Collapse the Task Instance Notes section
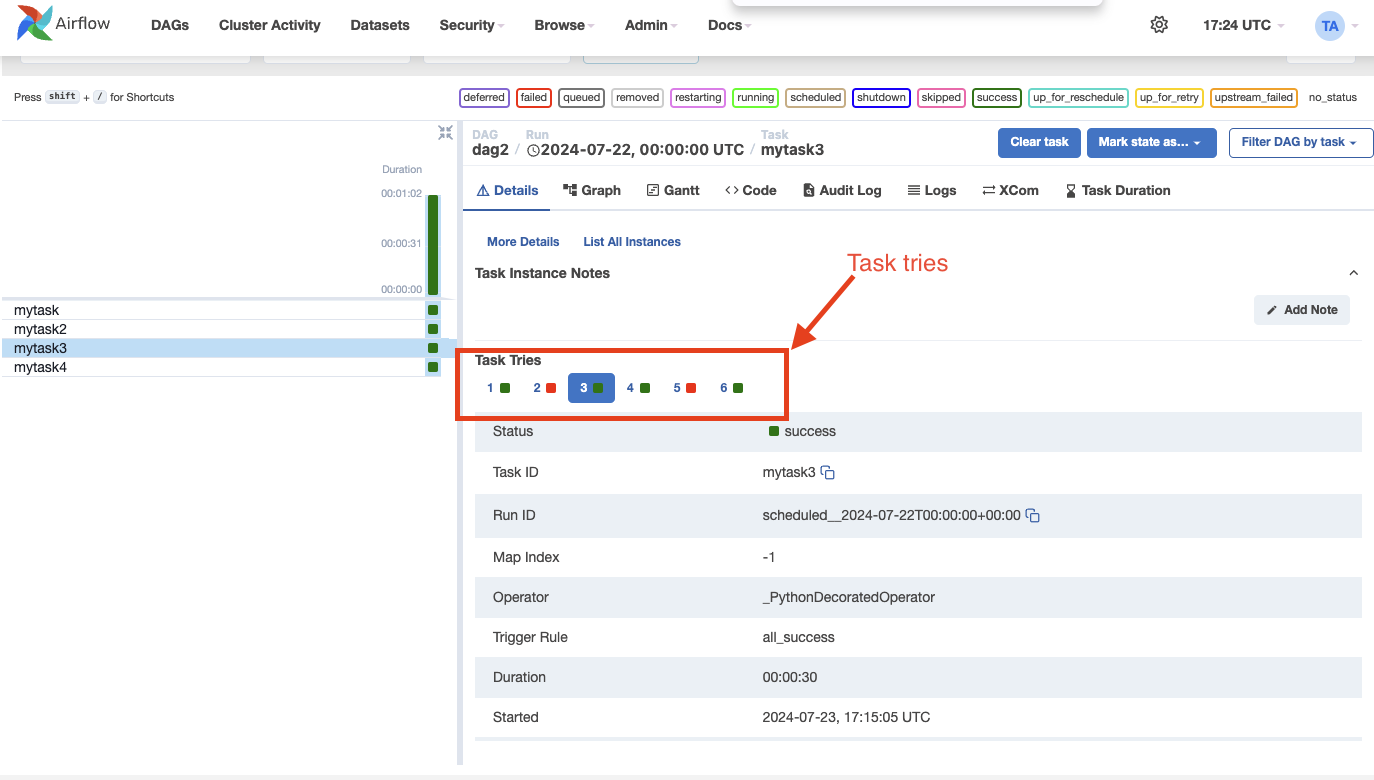 pos(1353,272)
